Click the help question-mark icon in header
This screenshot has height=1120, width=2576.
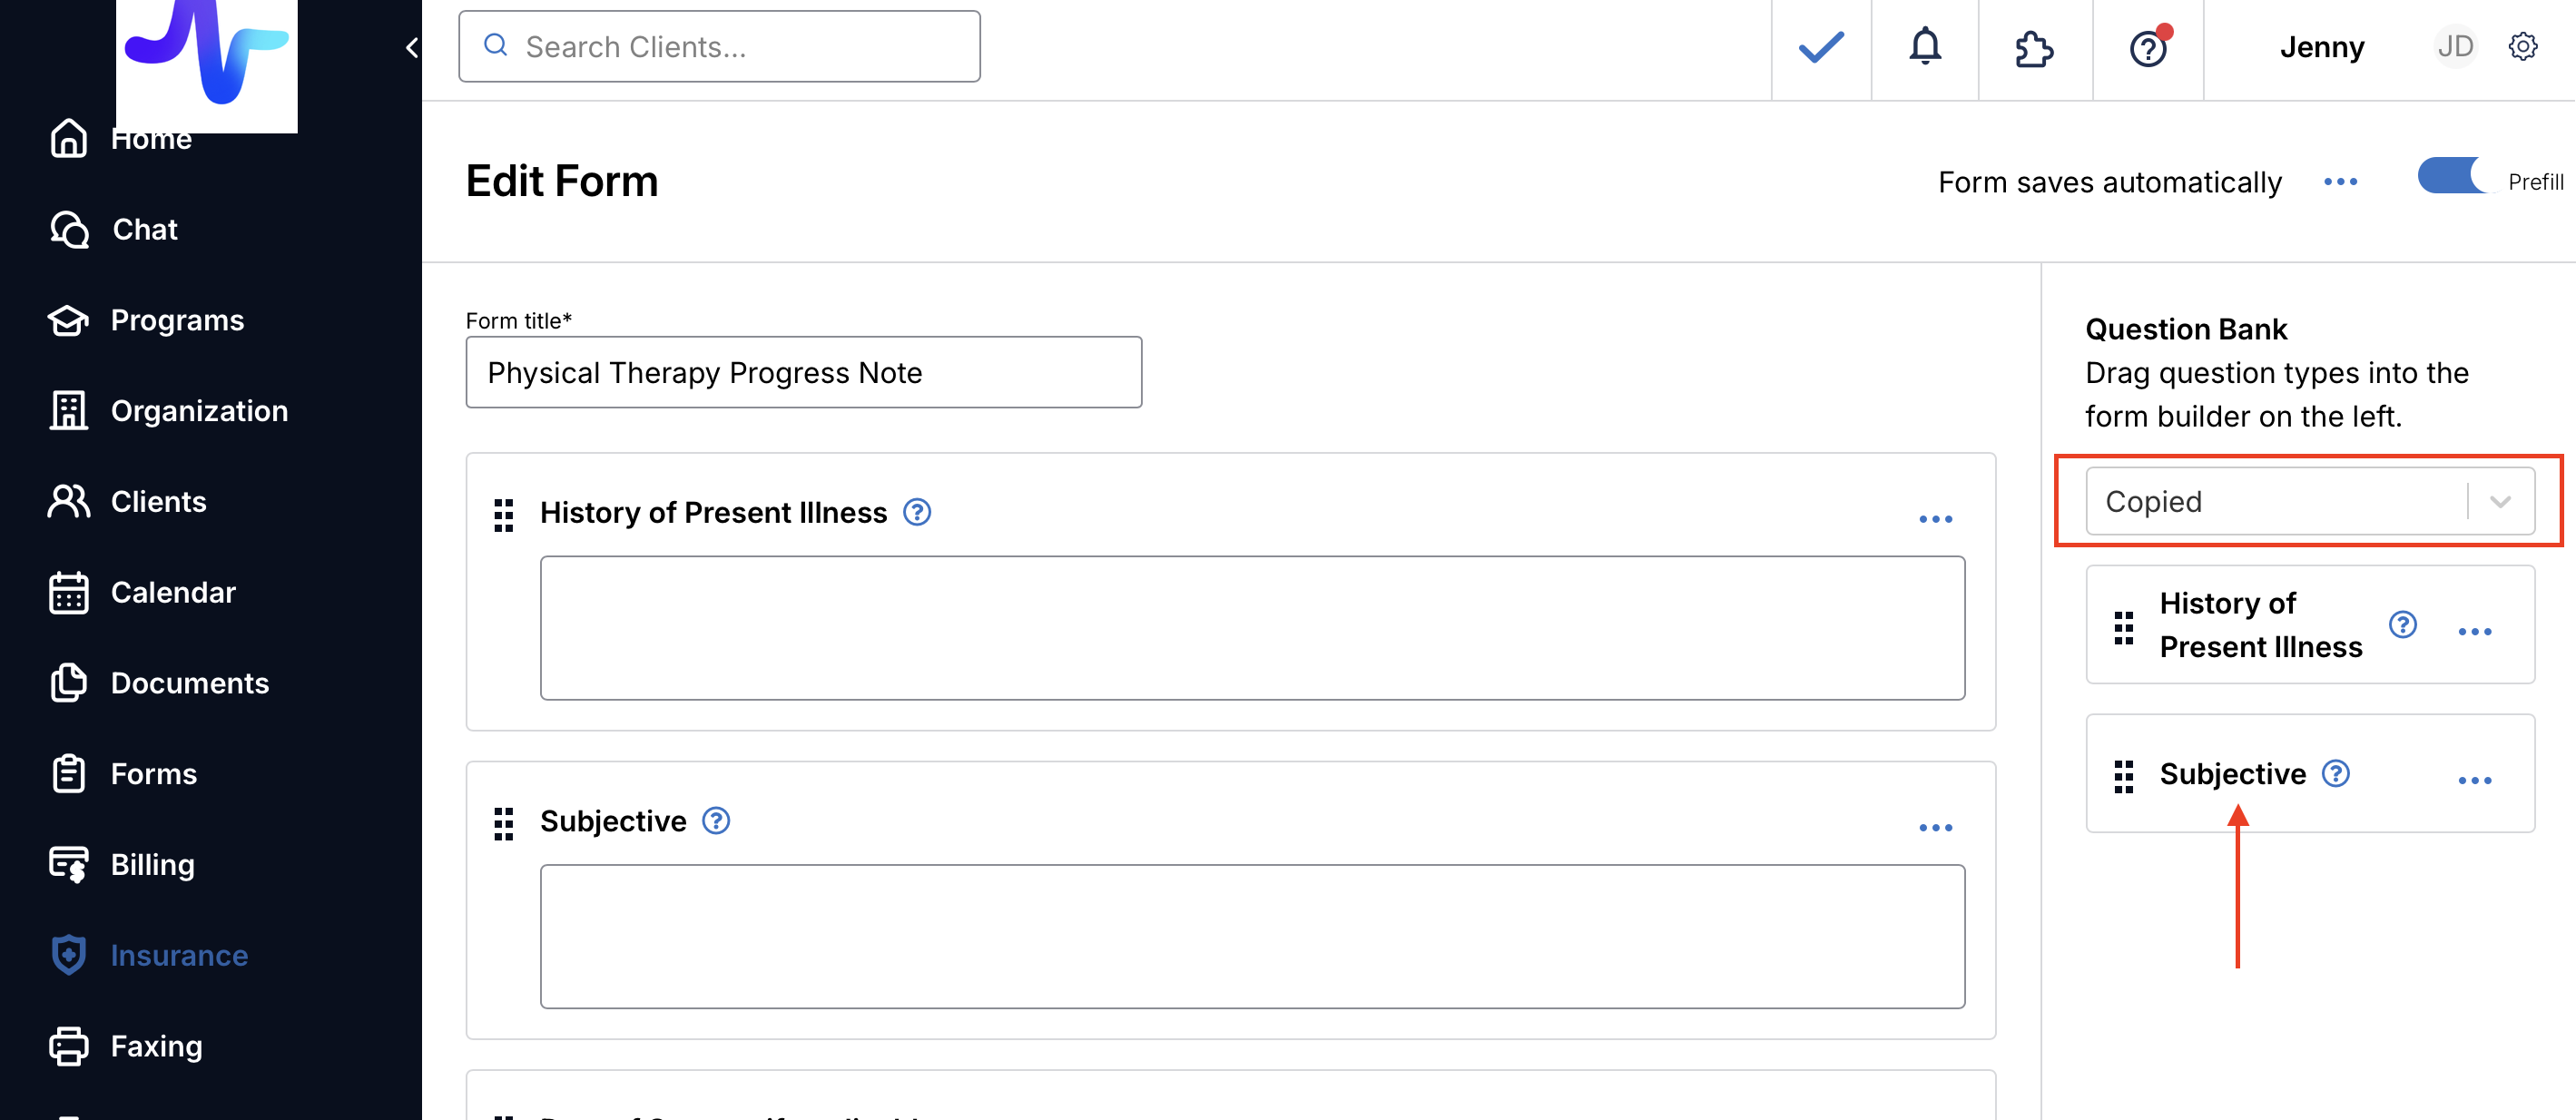(x=2147, y=47)
